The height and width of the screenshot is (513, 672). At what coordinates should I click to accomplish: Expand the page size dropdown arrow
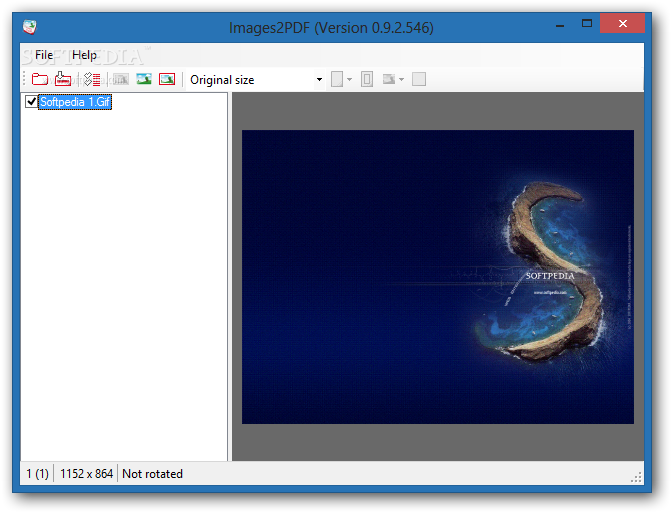click(349, 79)
